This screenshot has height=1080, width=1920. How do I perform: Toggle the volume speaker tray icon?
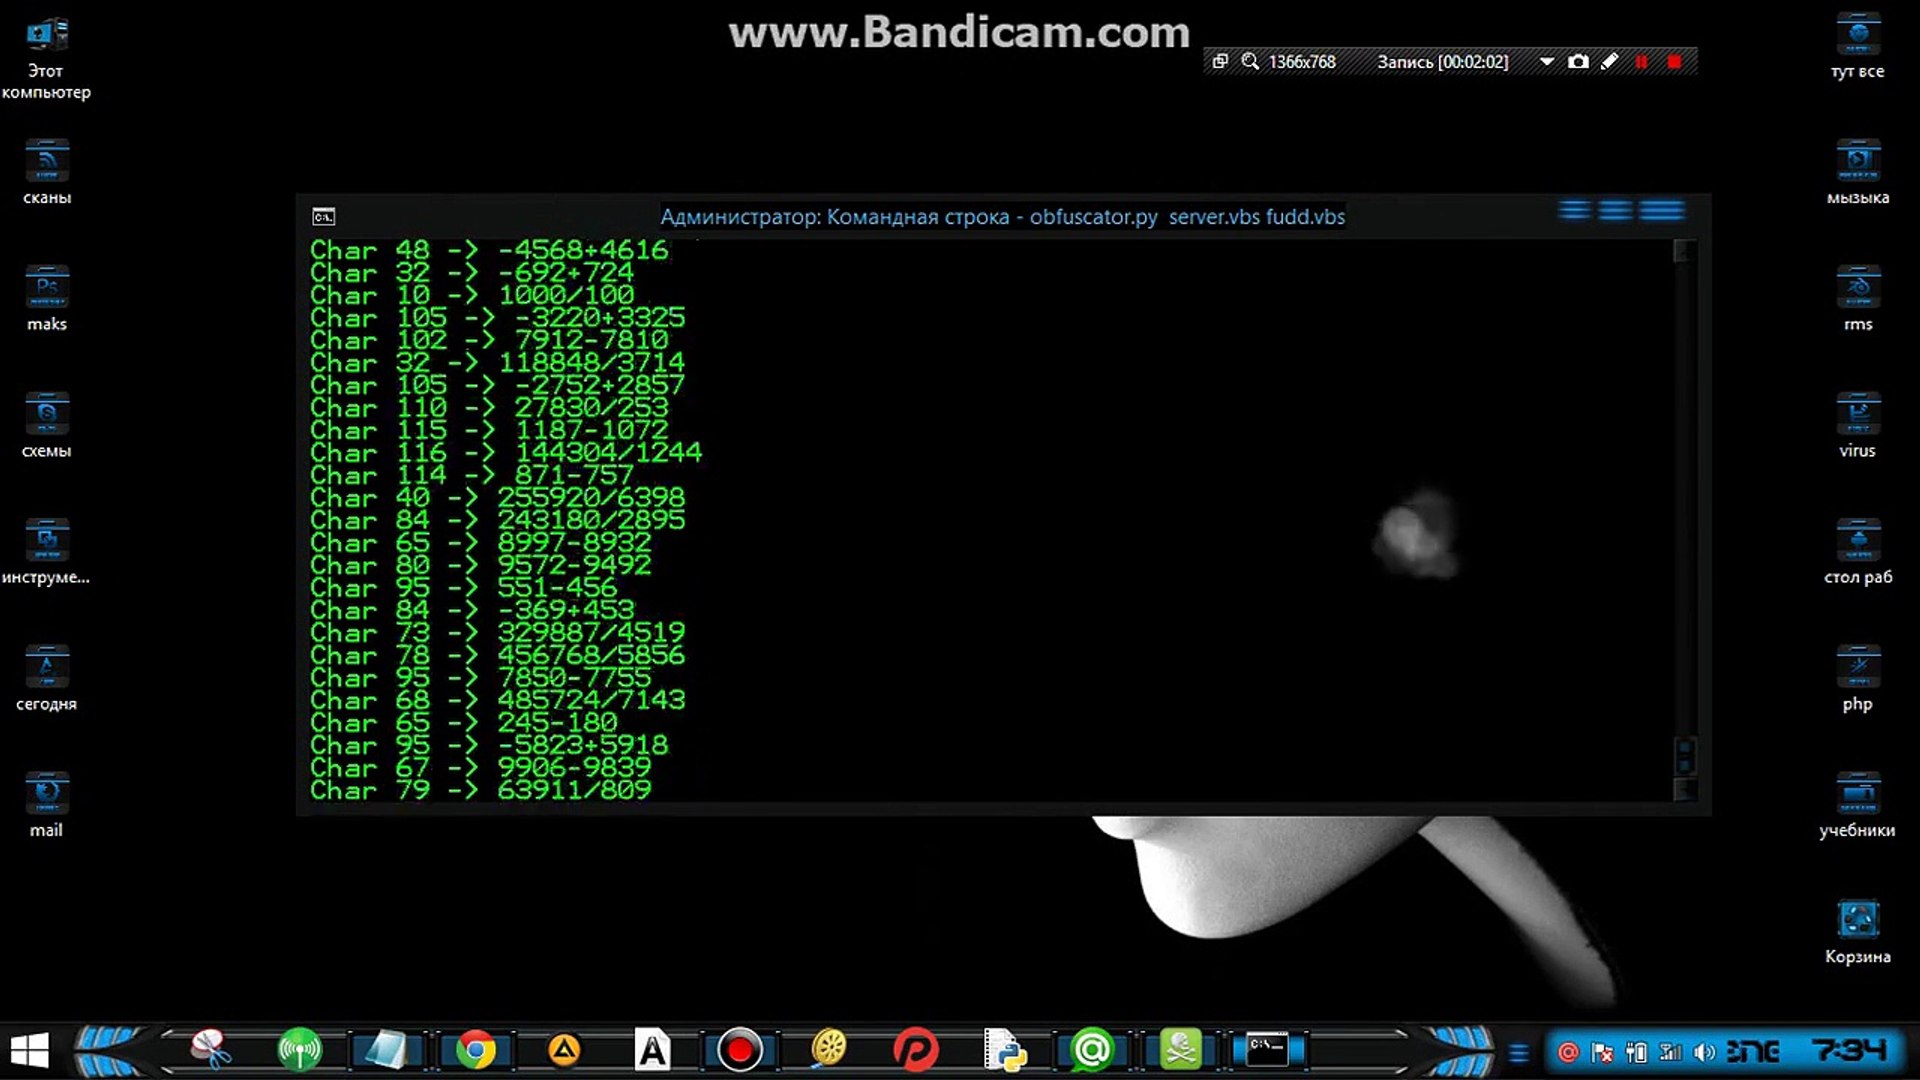tap(1705, 1052)
